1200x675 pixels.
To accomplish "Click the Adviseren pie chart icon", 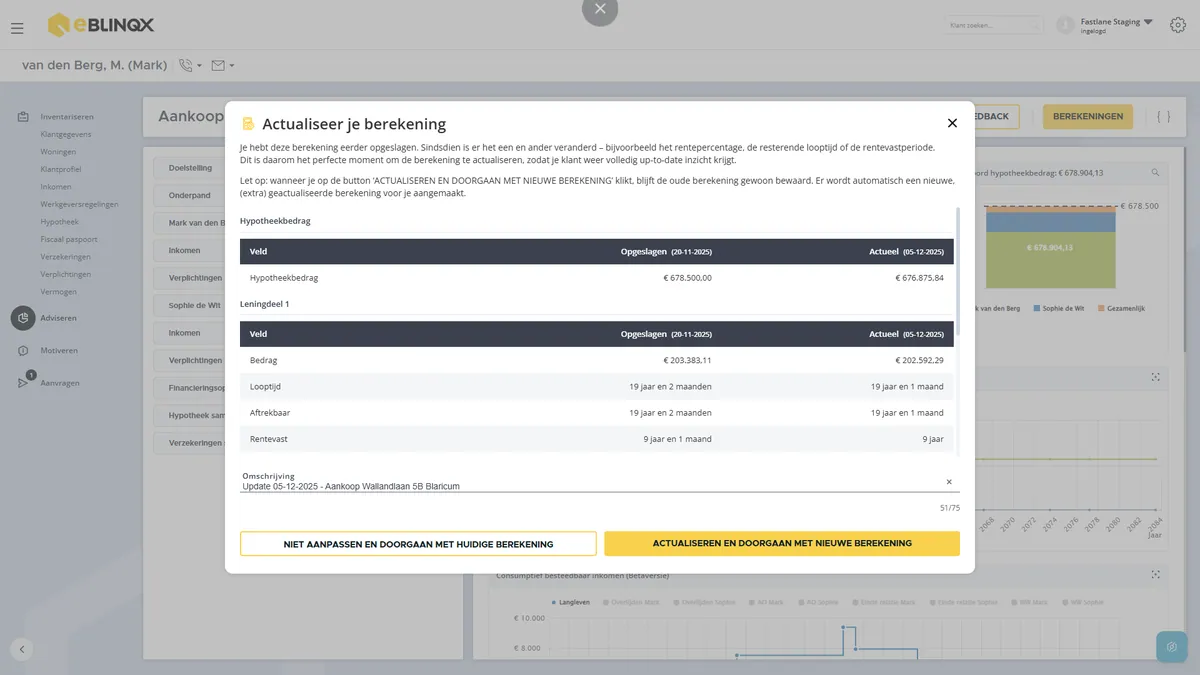I will click(x=23, y=318).
